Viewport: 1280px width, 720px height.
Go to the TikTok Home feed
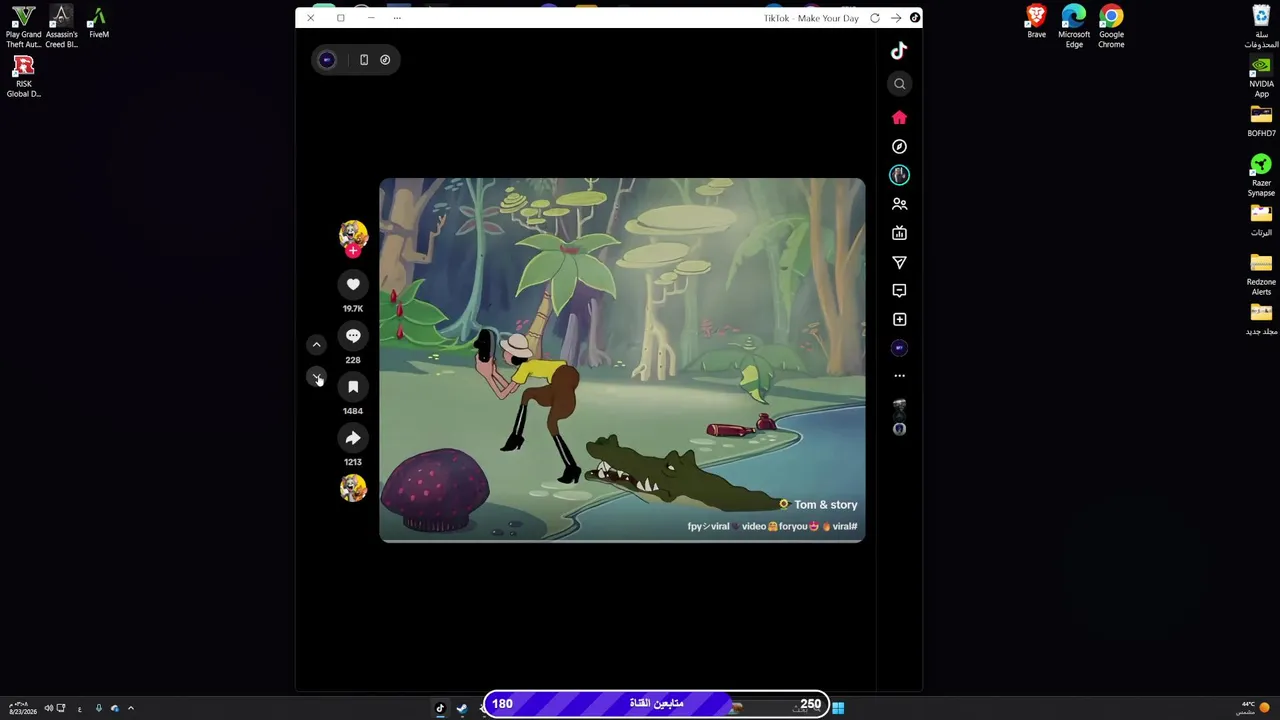pos(899,117)
